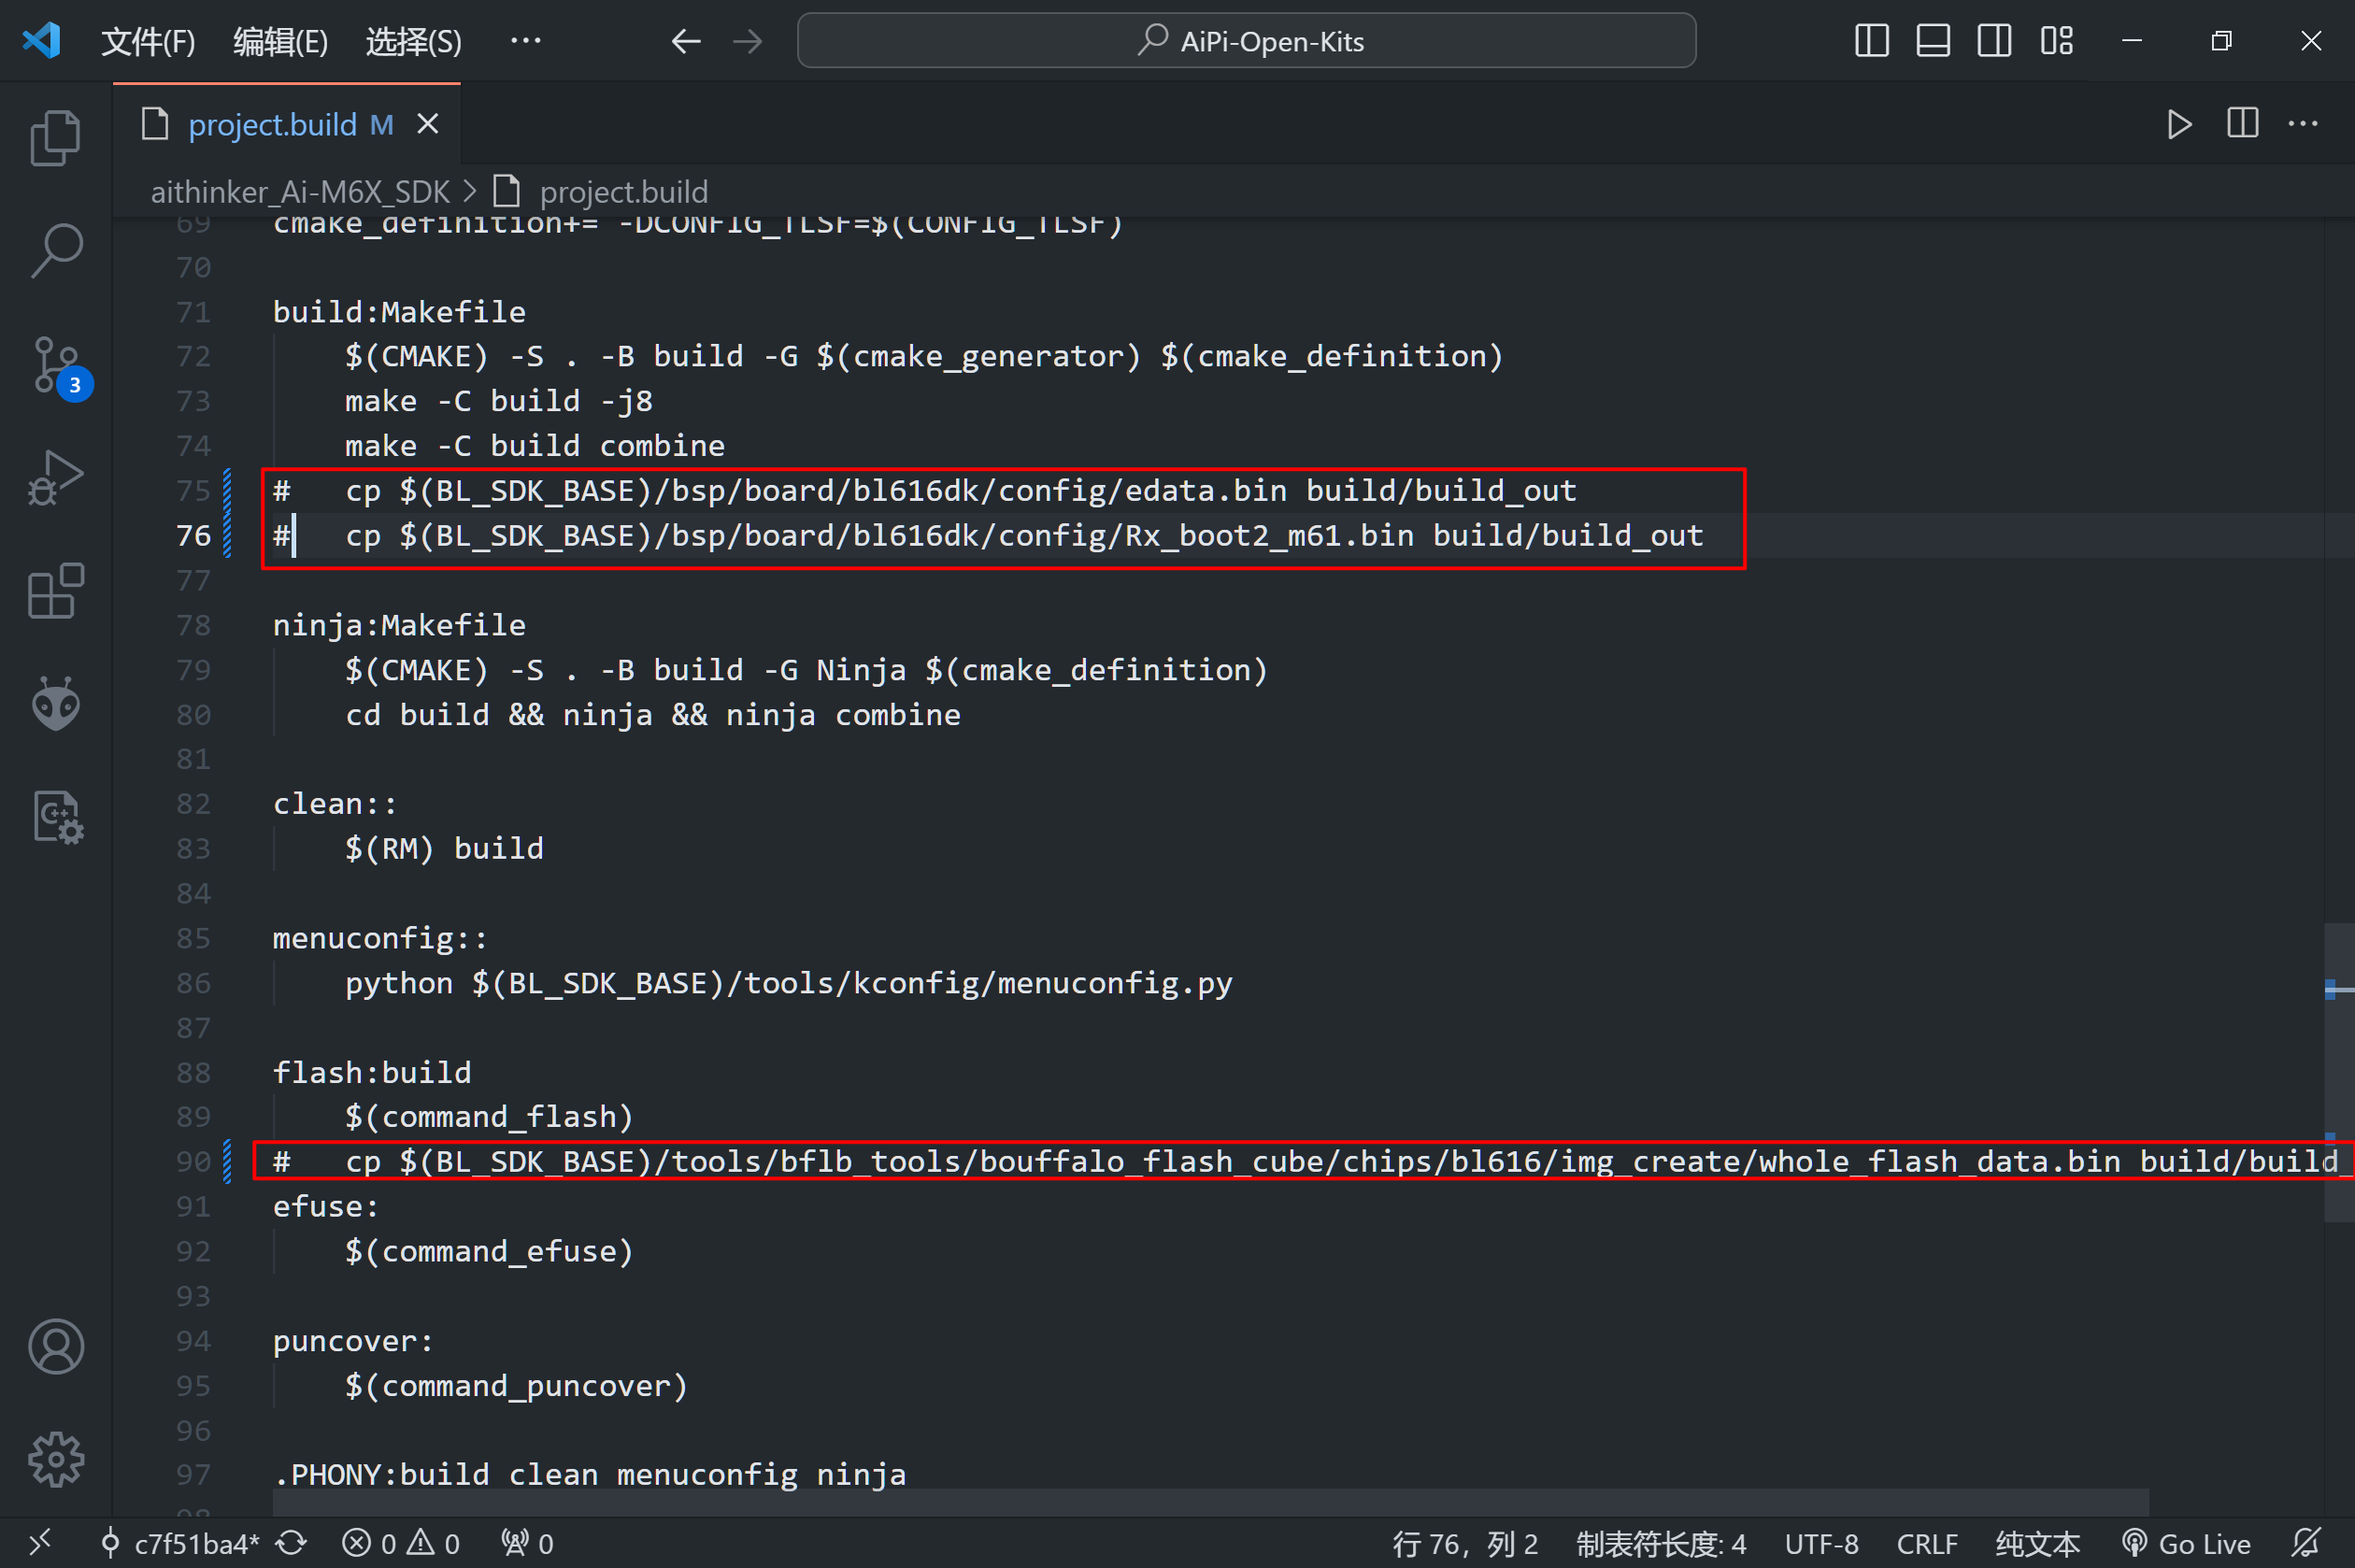
Task: Click the 'cd build && ninja && ninja combine' line
Action: pos(653,715)
